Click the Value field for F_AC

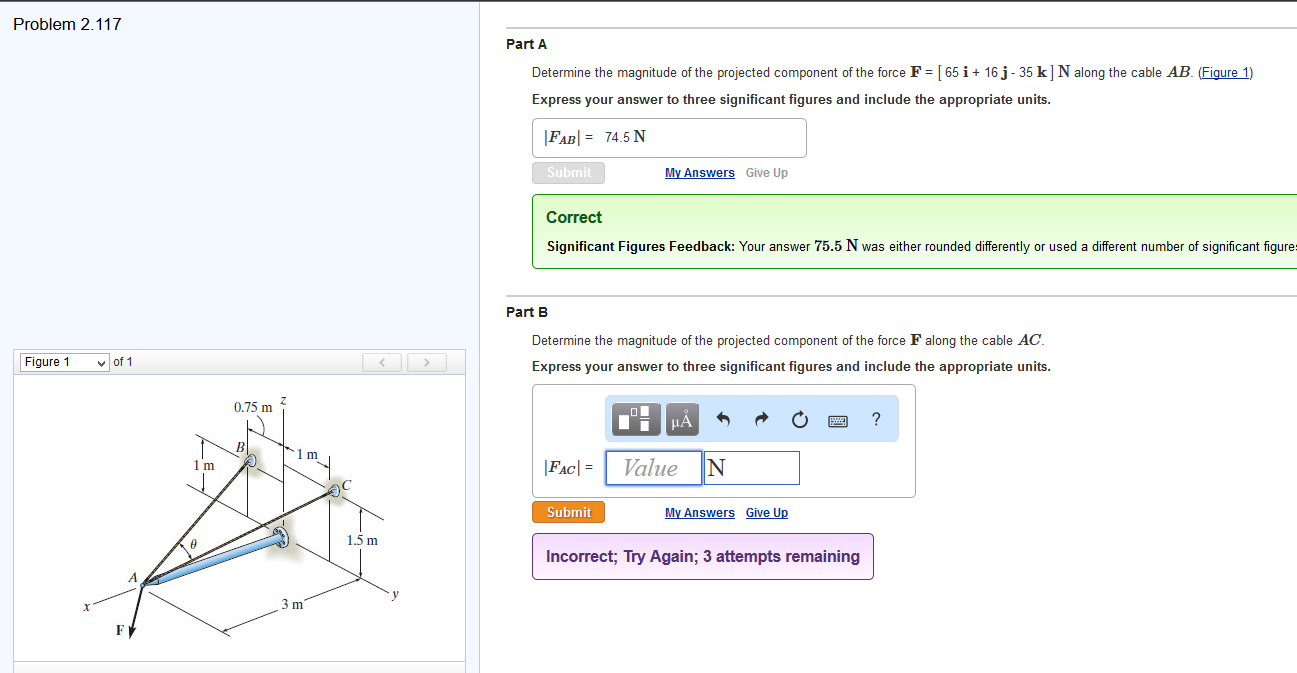[x=653, y=468]
